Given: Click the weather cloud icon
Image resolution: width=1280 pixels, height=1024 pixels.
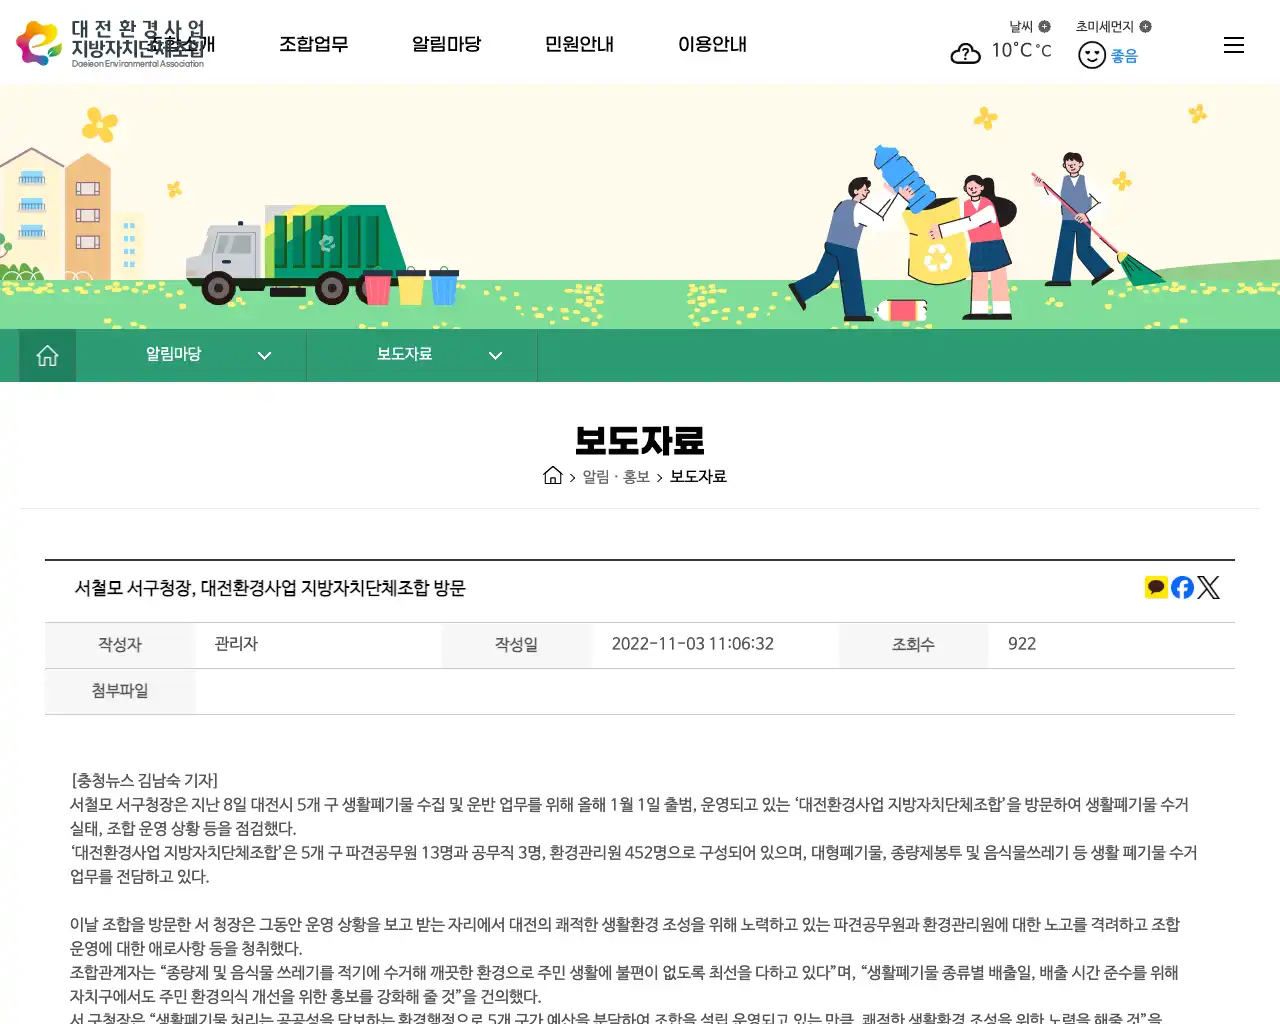Looking at the screenshot, I should pos(965,53).
